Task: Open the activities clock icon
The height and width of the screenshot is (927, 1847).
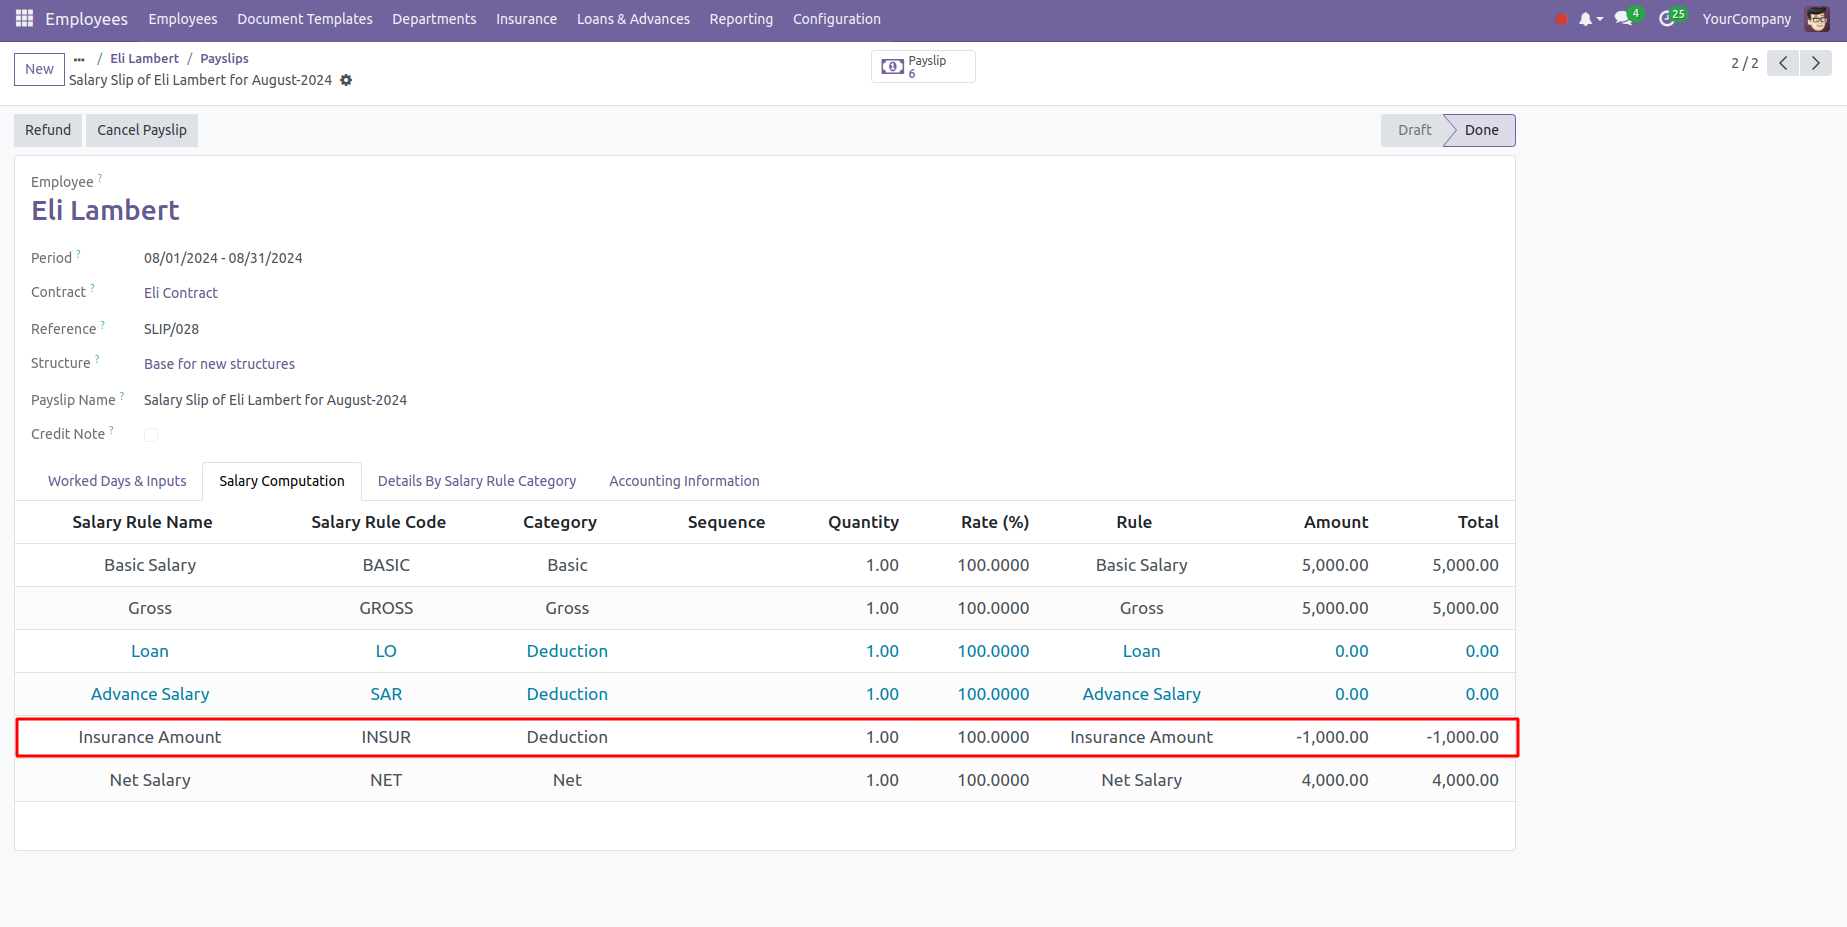Action: pos(1667,19)
